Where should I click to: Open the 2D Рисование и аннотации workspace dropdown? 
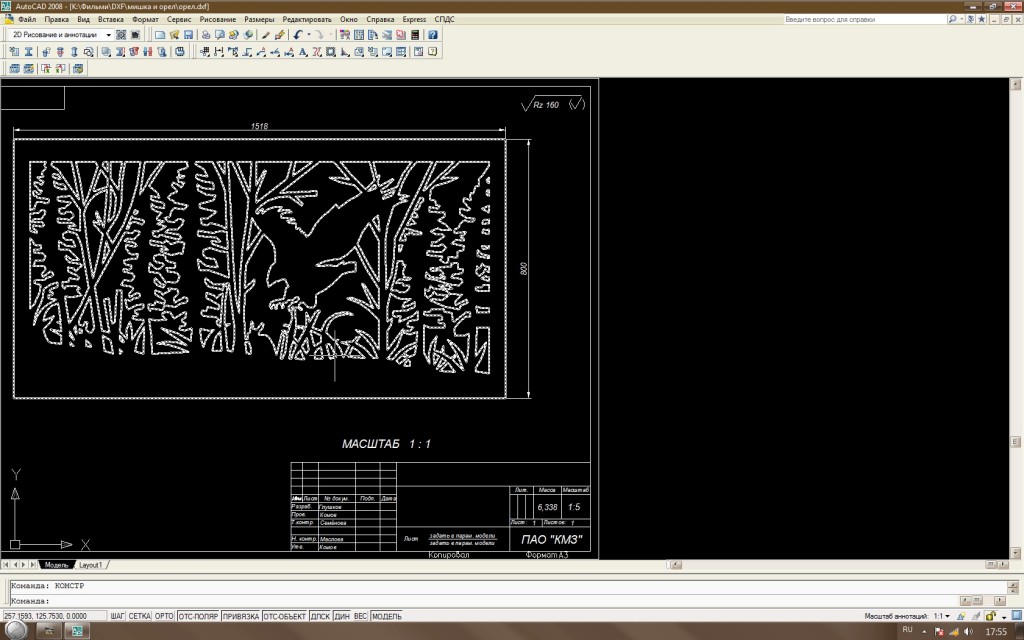pos(61,35)
